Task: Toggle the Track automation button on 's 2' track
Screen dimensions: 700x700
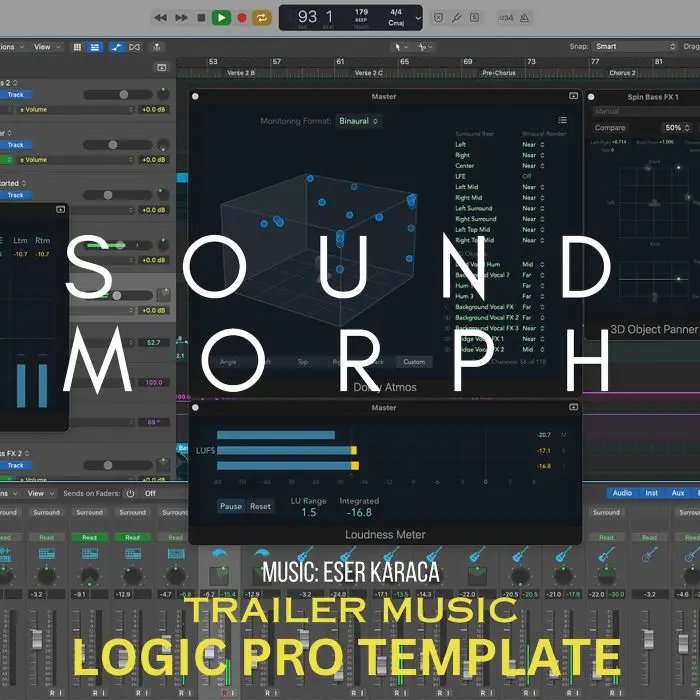Action: [x=15, y=95]
